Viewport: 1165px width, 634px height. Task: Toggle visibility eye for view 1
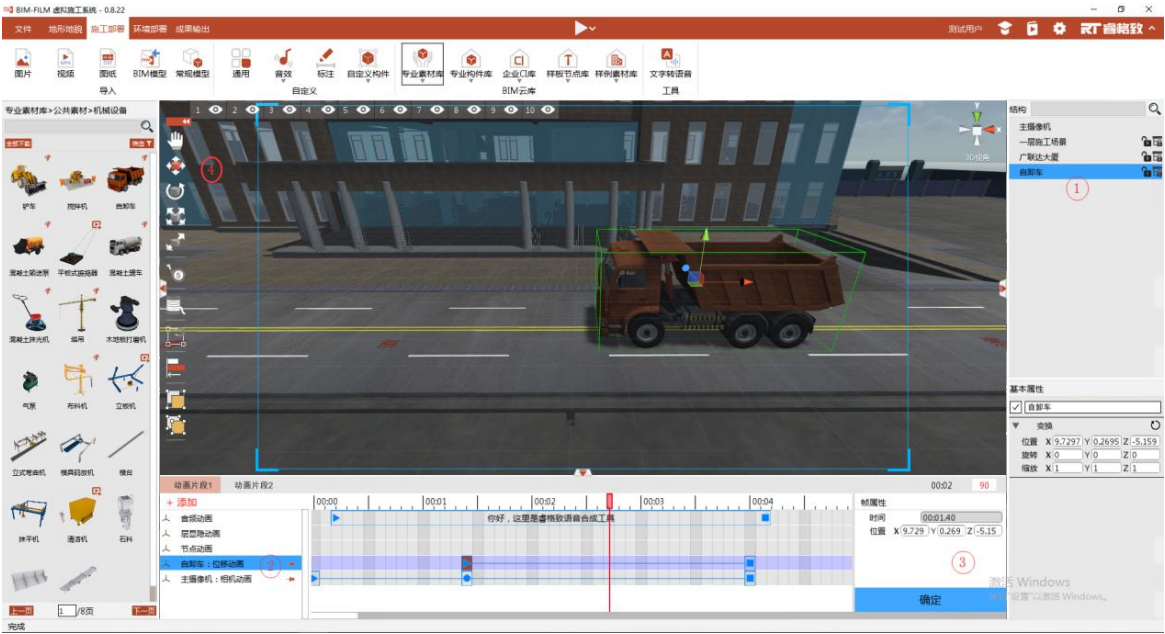(x=215, y=110)
